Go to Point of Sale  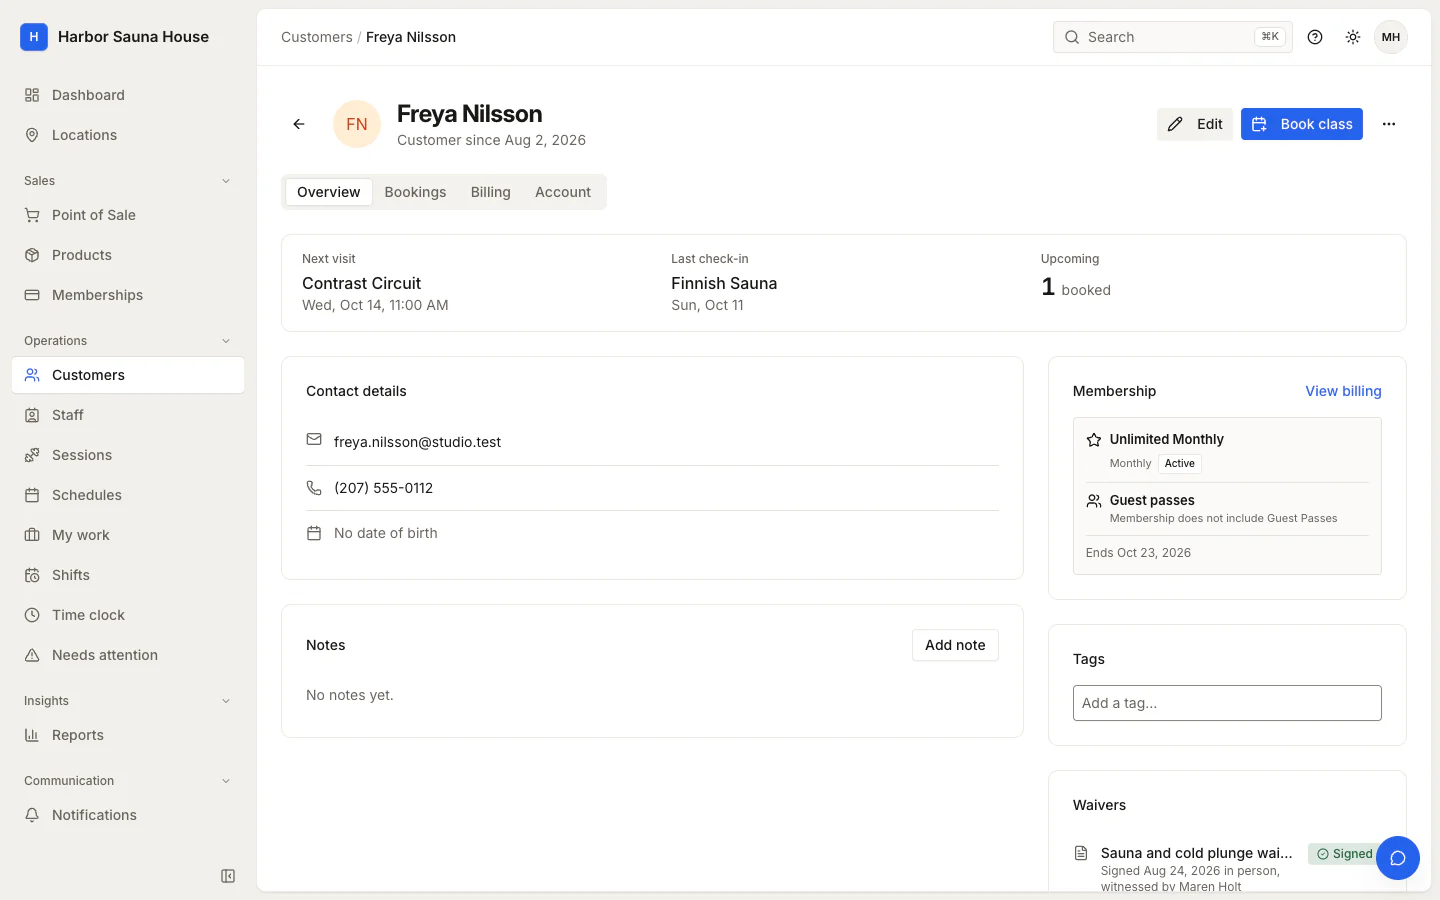coord(128,215)
